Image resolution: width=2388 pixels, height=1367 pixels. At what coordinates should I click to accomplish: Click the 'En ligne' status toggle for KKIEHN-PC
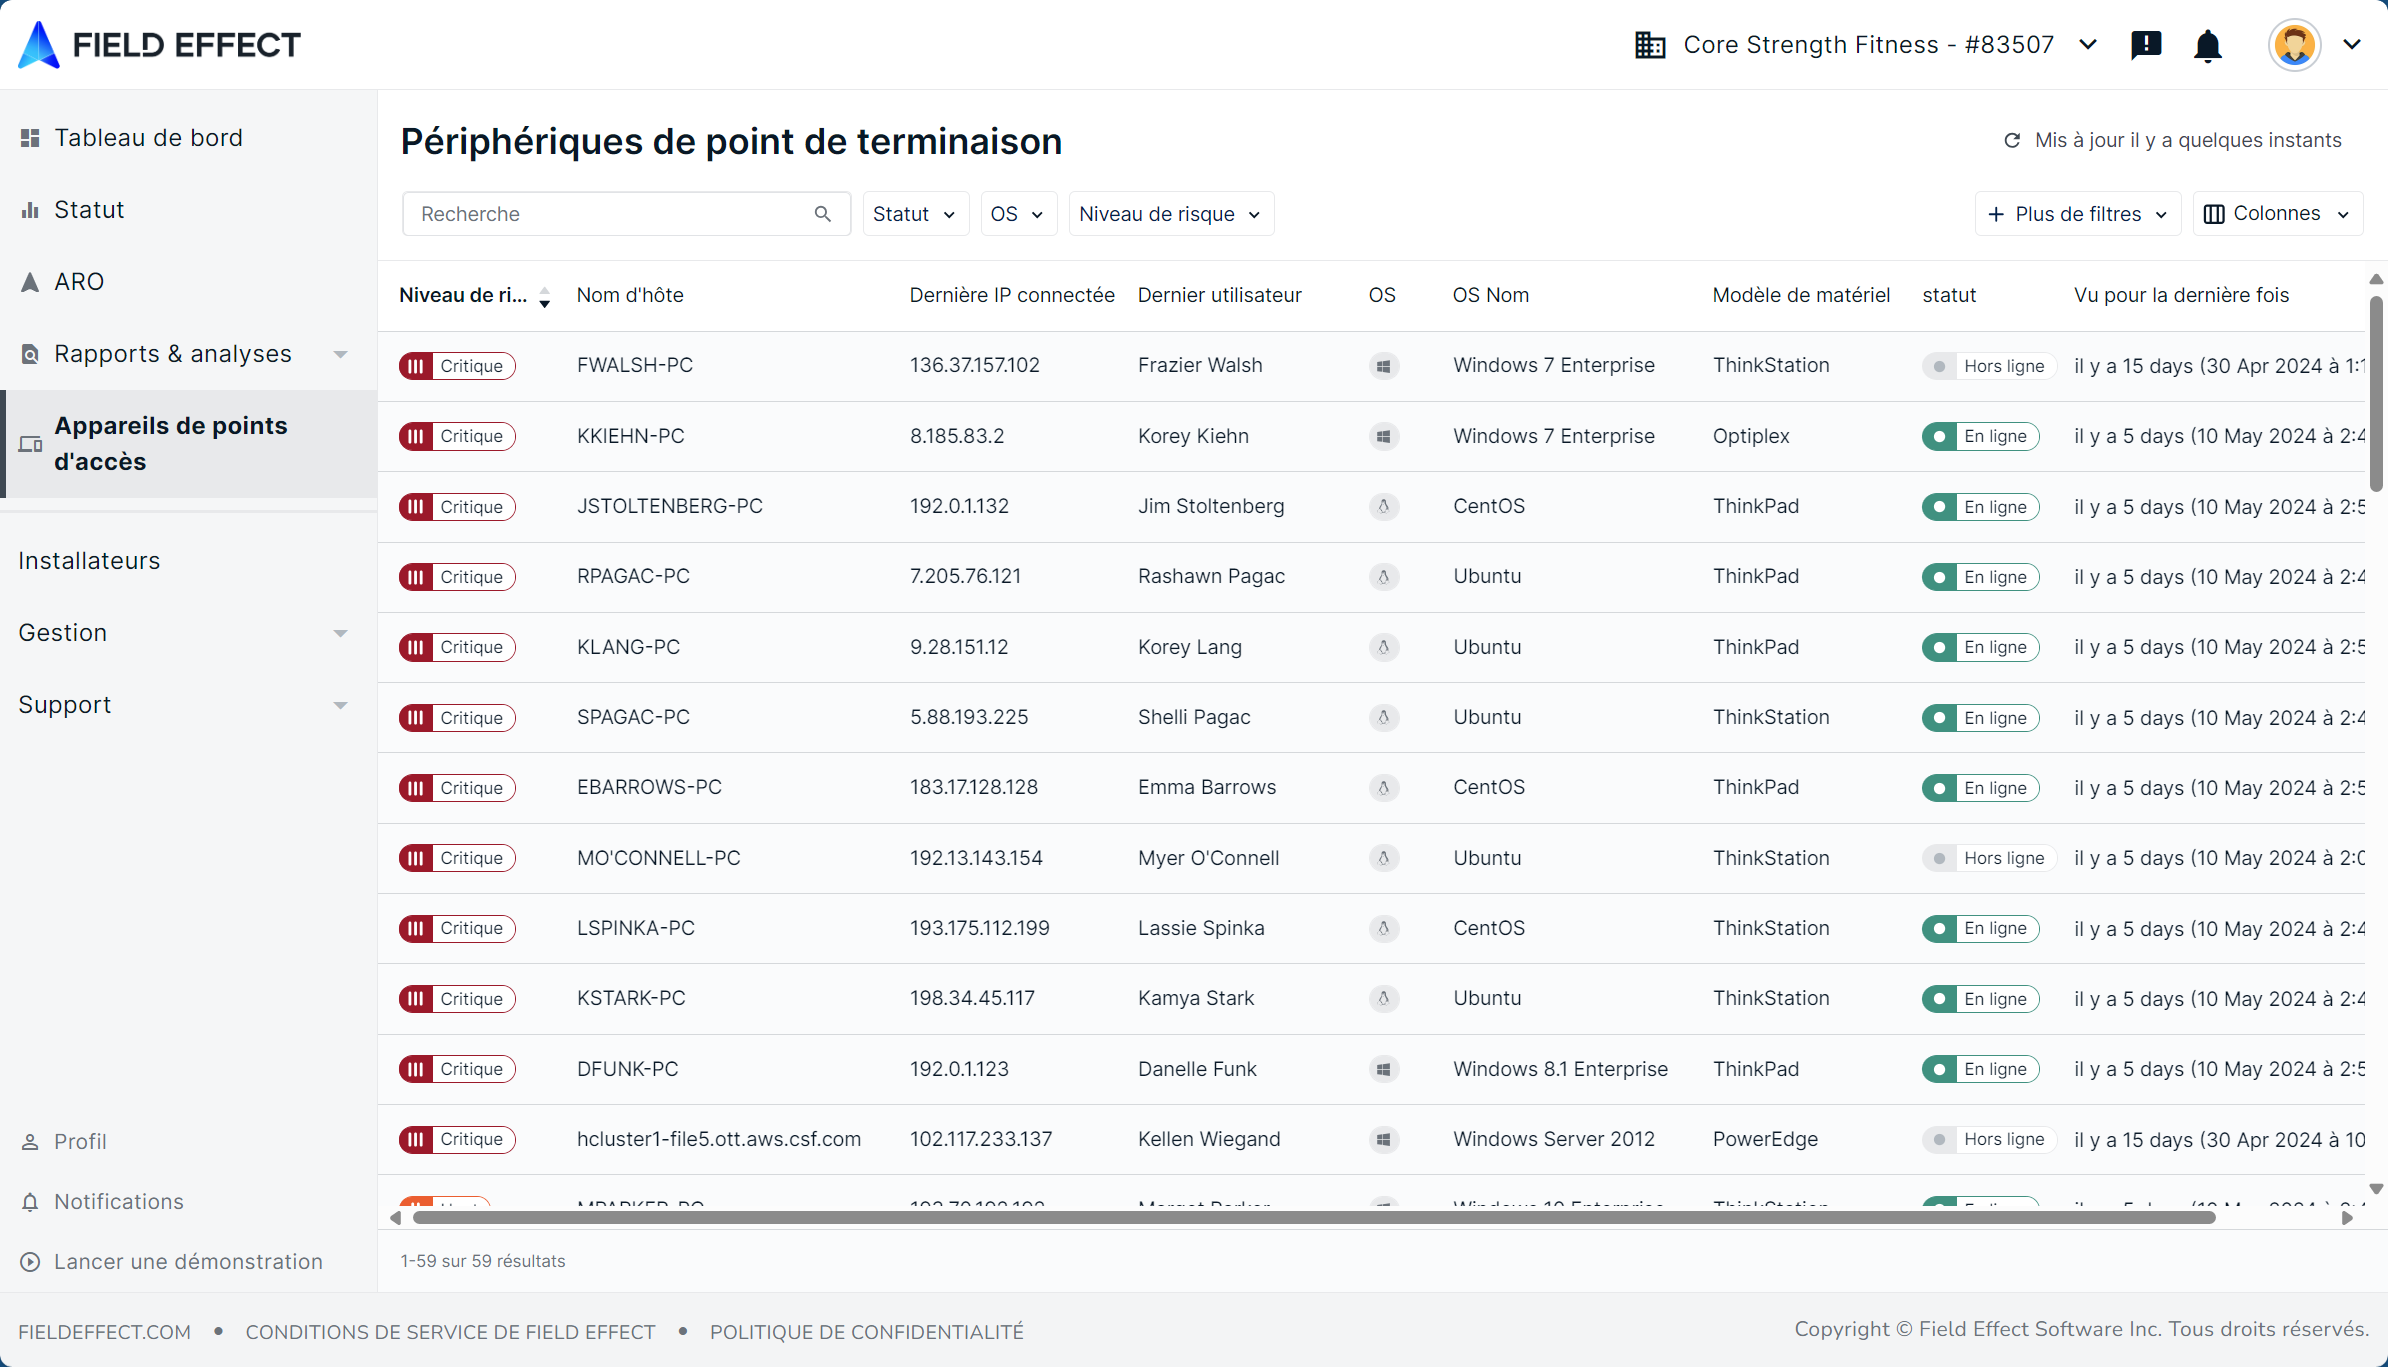[x=1980, y=436]
